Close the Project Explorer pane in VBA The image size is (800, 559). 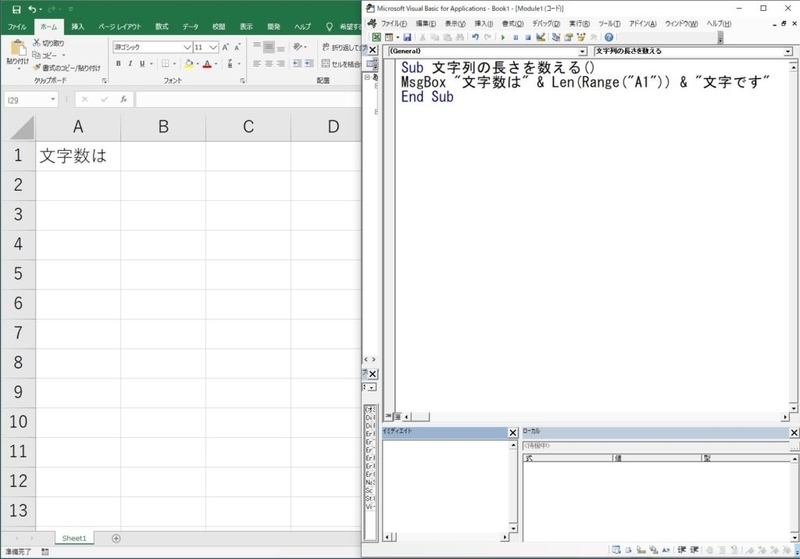[x=373, y=49]
